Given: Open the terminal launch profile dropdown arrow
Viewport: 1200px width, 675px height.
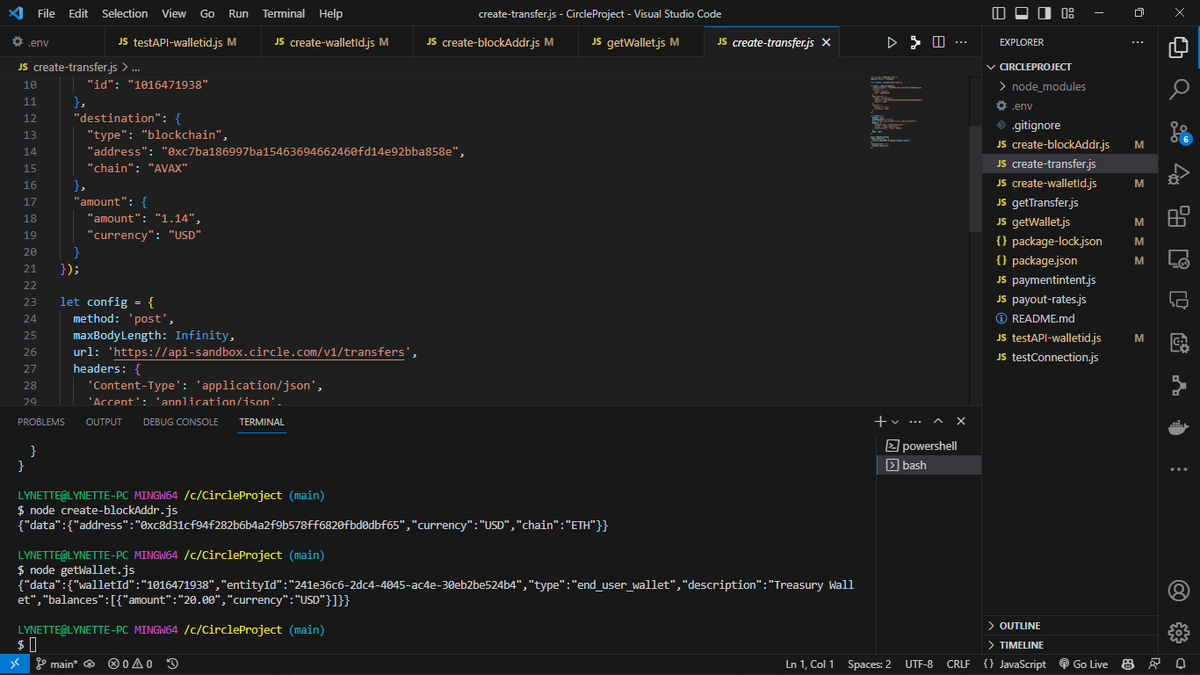Looking at the screenshot, I should [895, 422].
